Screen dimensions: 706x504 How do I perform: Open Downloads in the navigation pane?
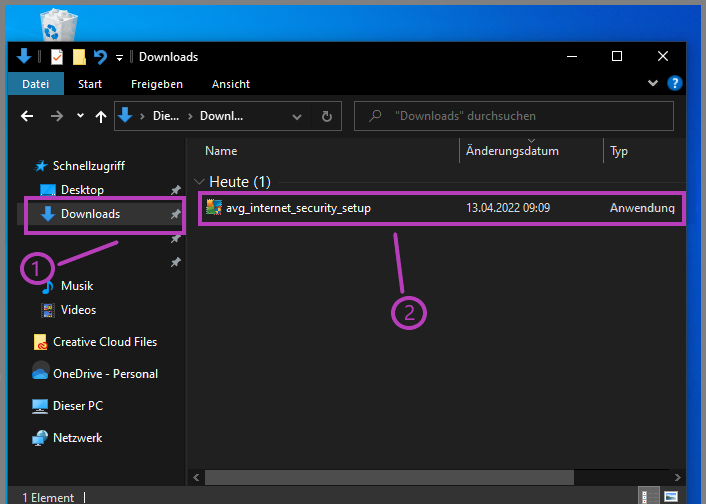click(91, 213)
